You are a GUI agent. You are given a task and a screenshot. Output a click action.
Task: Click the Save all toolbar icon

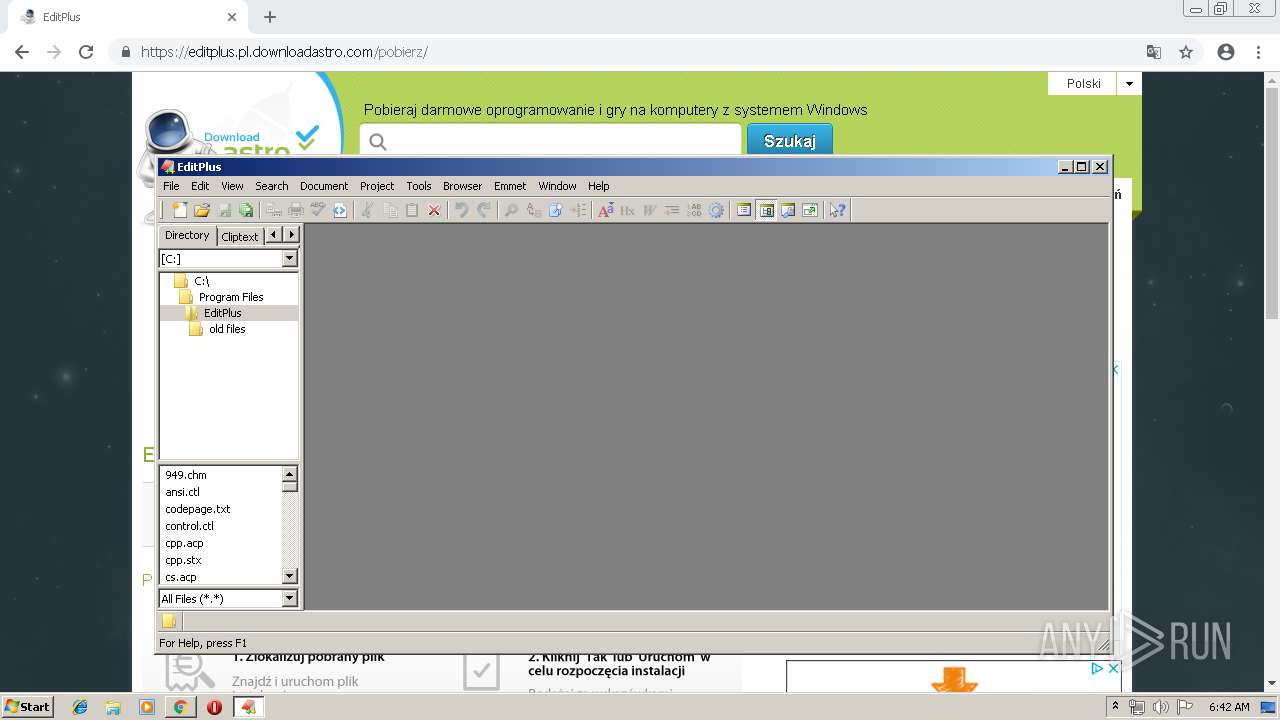point(246,210)
